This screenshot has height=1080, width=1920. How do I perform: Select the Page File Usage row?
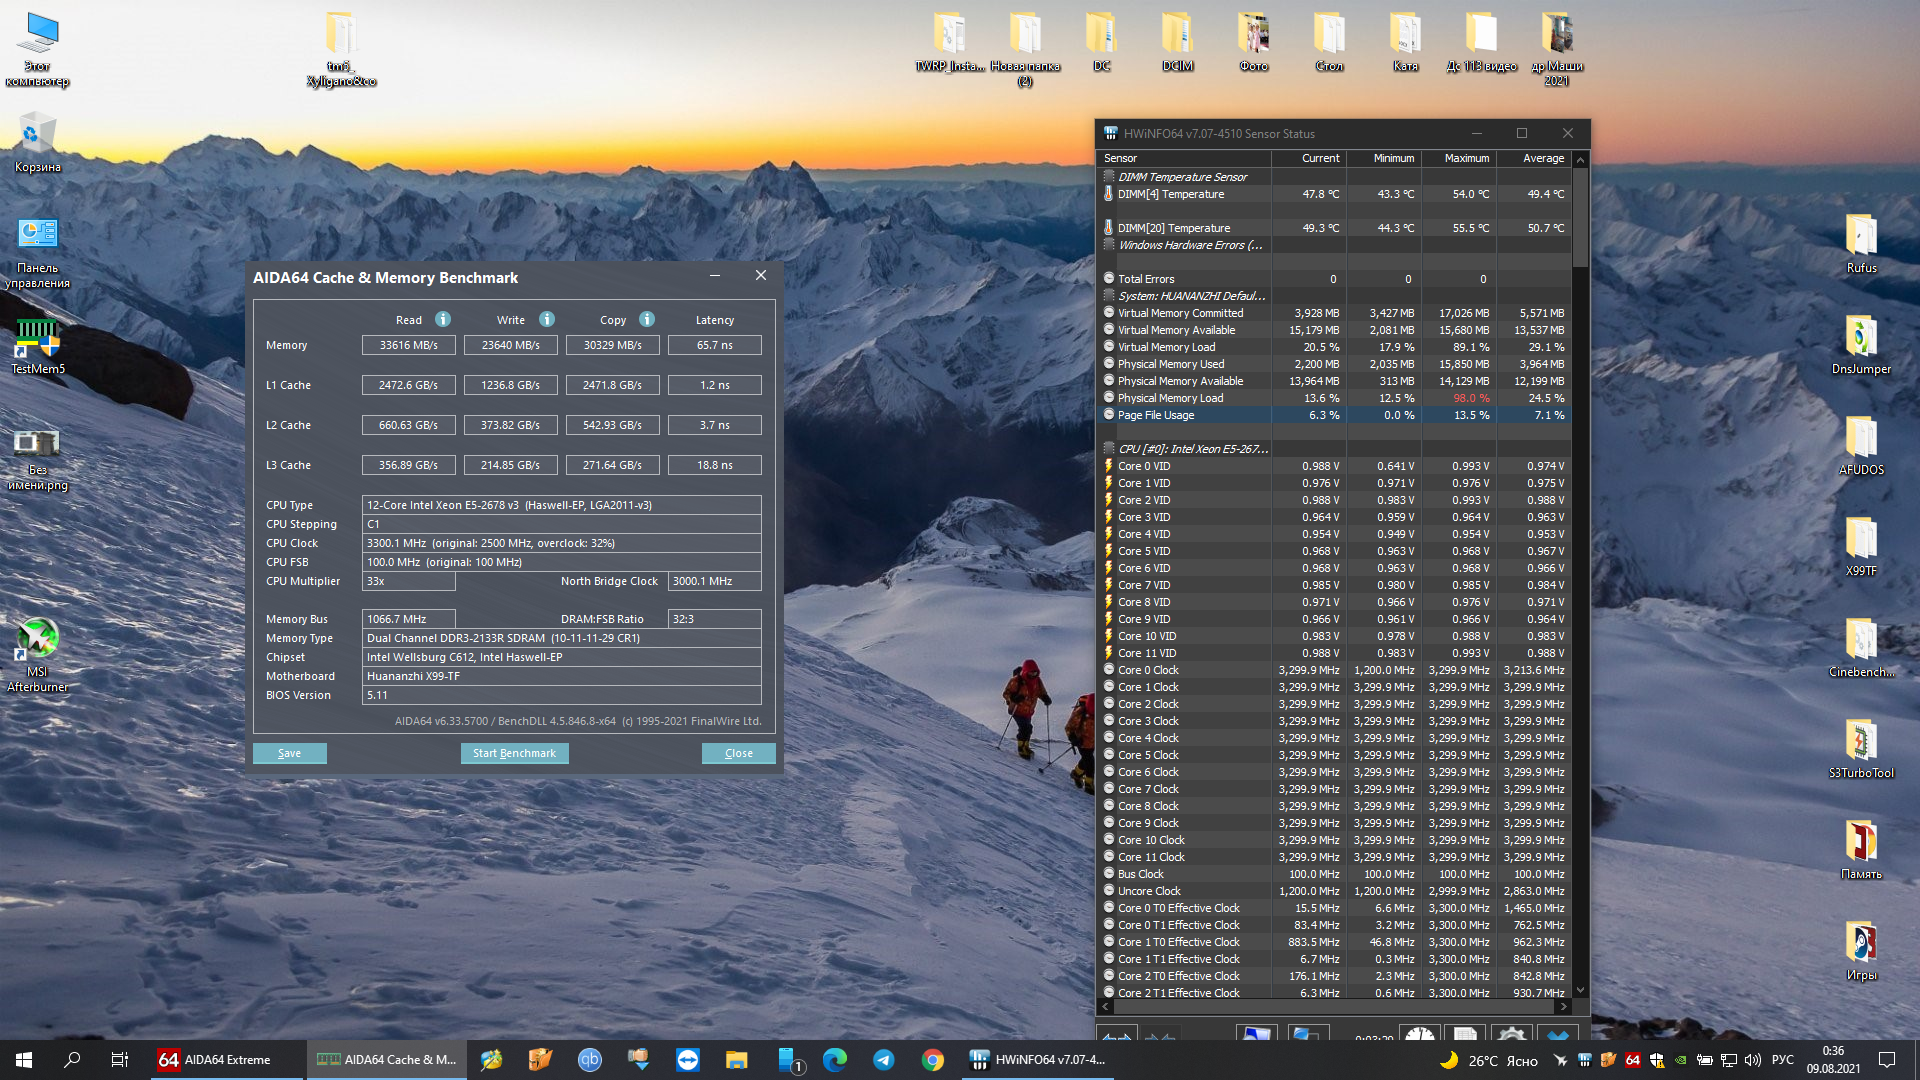coord(1156,415)
